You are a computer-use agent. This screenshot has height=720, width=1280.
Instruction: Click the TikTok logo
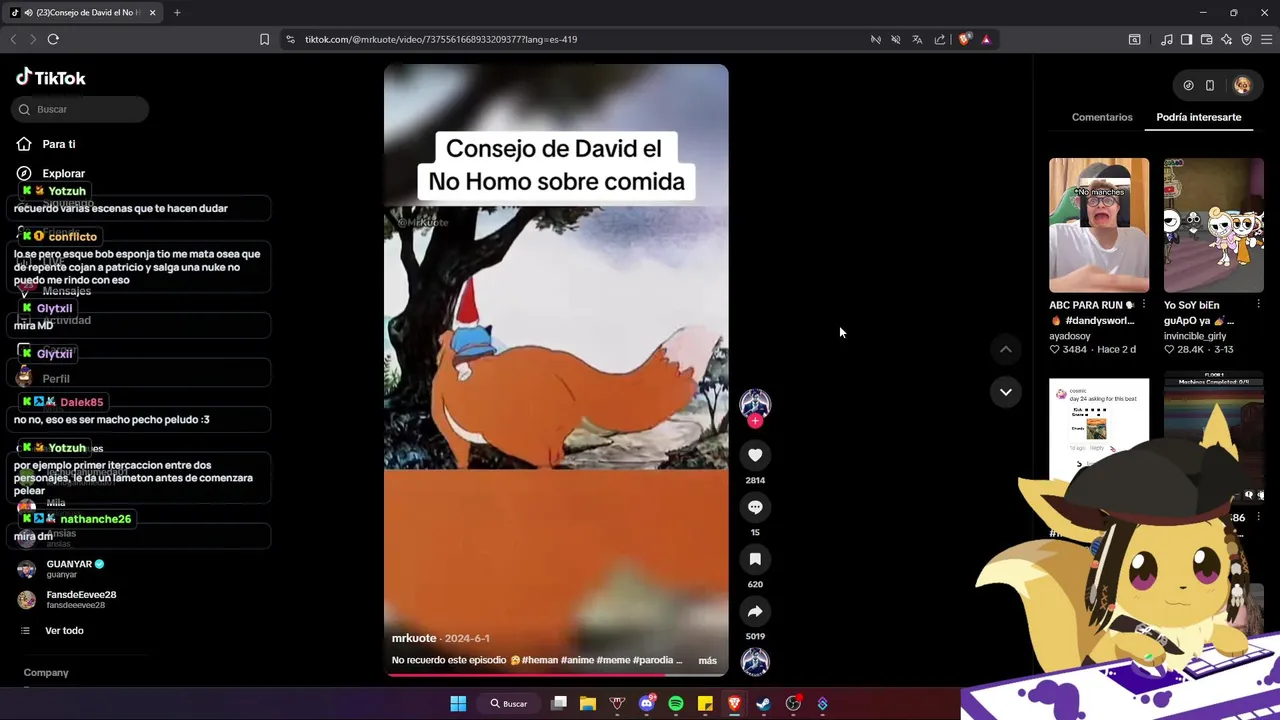(x=51, y=78)
